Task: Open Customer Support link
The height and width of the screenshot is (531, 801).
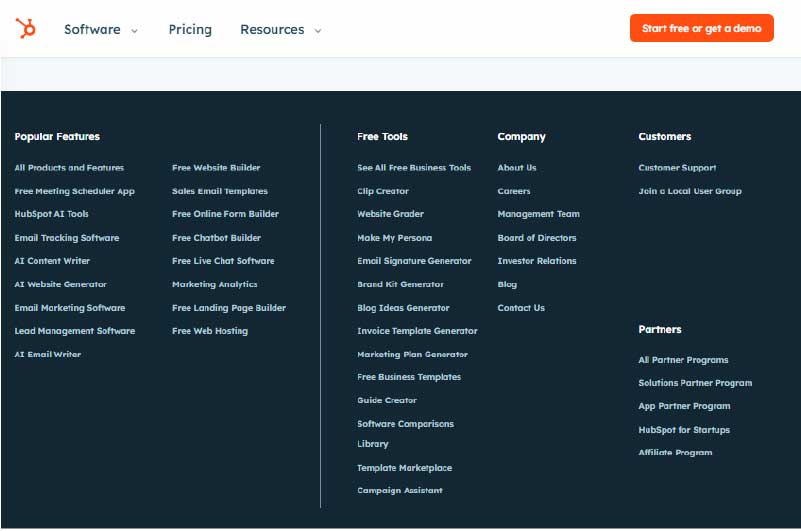Action: coord(677,168)
